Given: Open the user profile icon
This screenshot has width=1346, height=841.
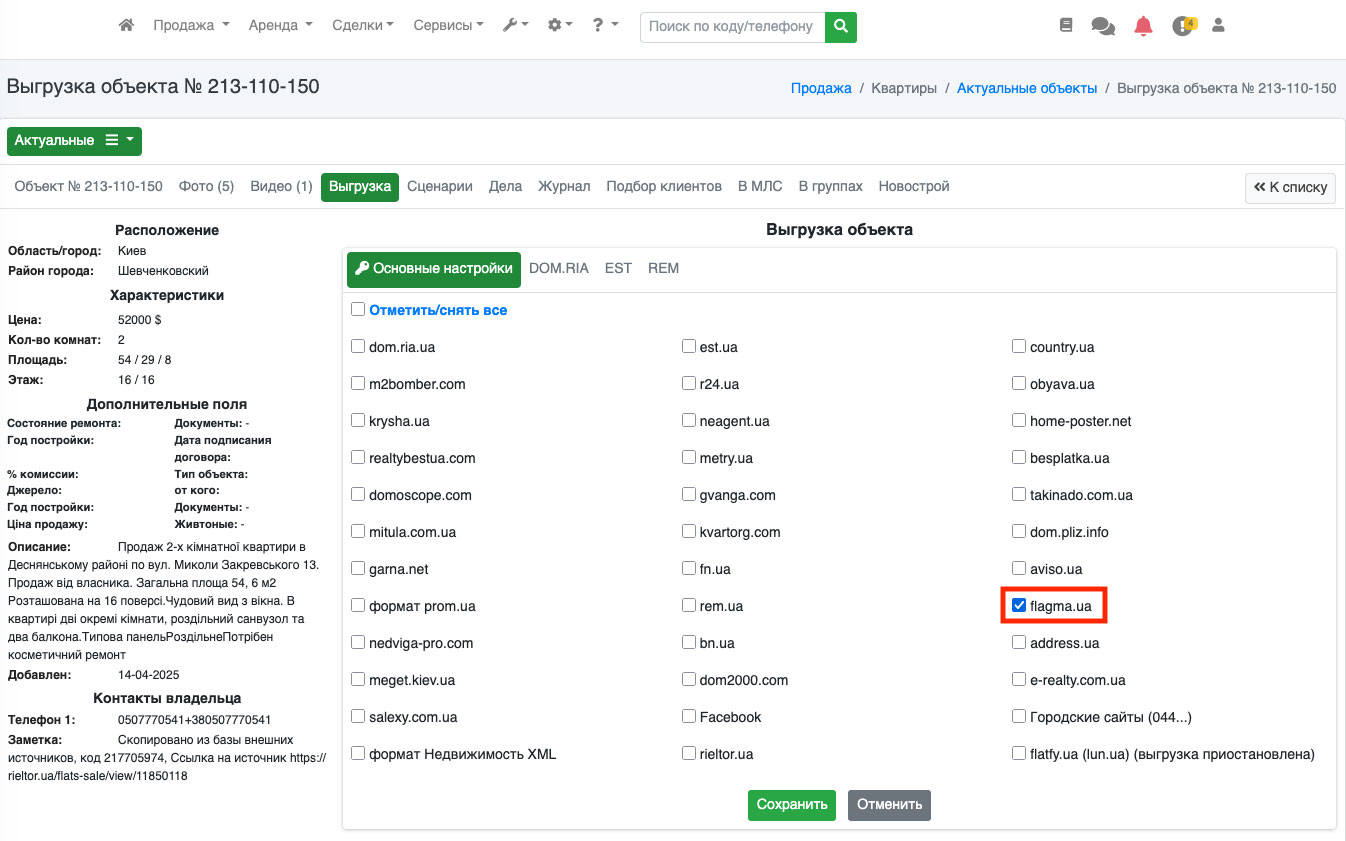Looking at the screenshot, I should (1218, 26).
